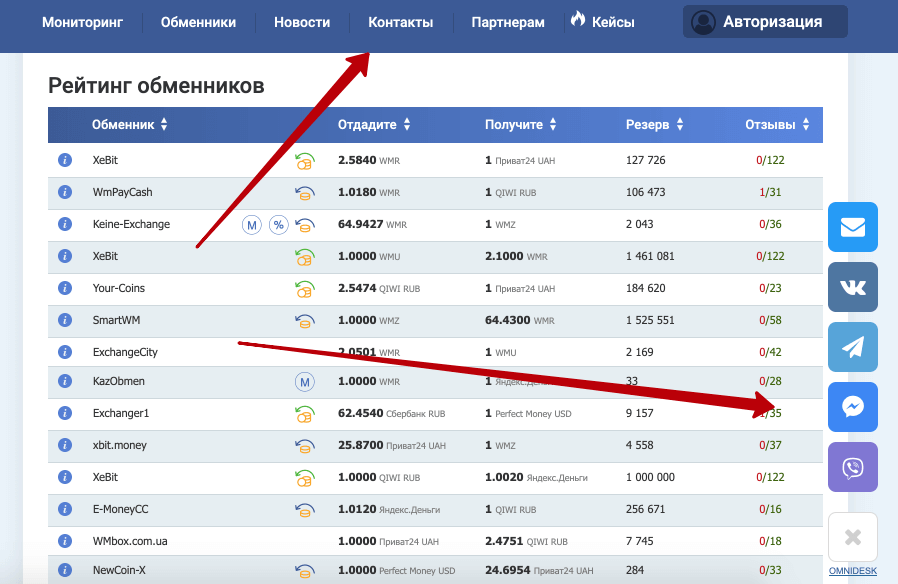Open the Контакты menu item

[x=400, y=22]
